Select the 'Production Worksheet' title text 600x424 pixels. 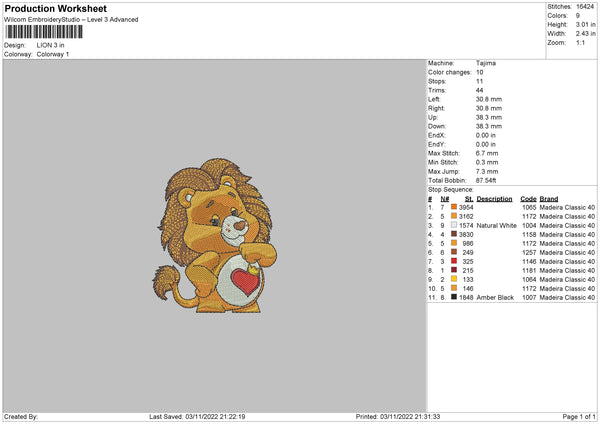55,8
